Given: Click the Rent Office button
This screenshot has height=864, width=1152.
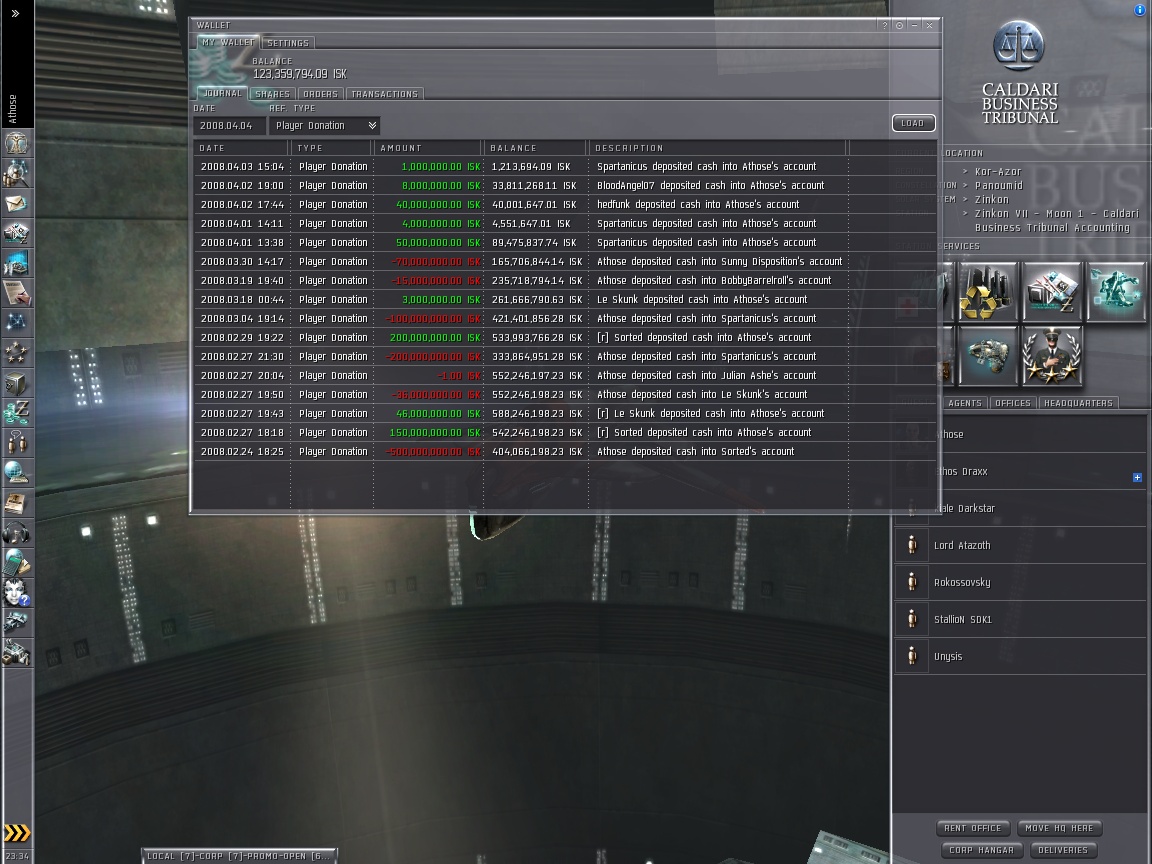Looking at the screenshot, I should [973, 828].
